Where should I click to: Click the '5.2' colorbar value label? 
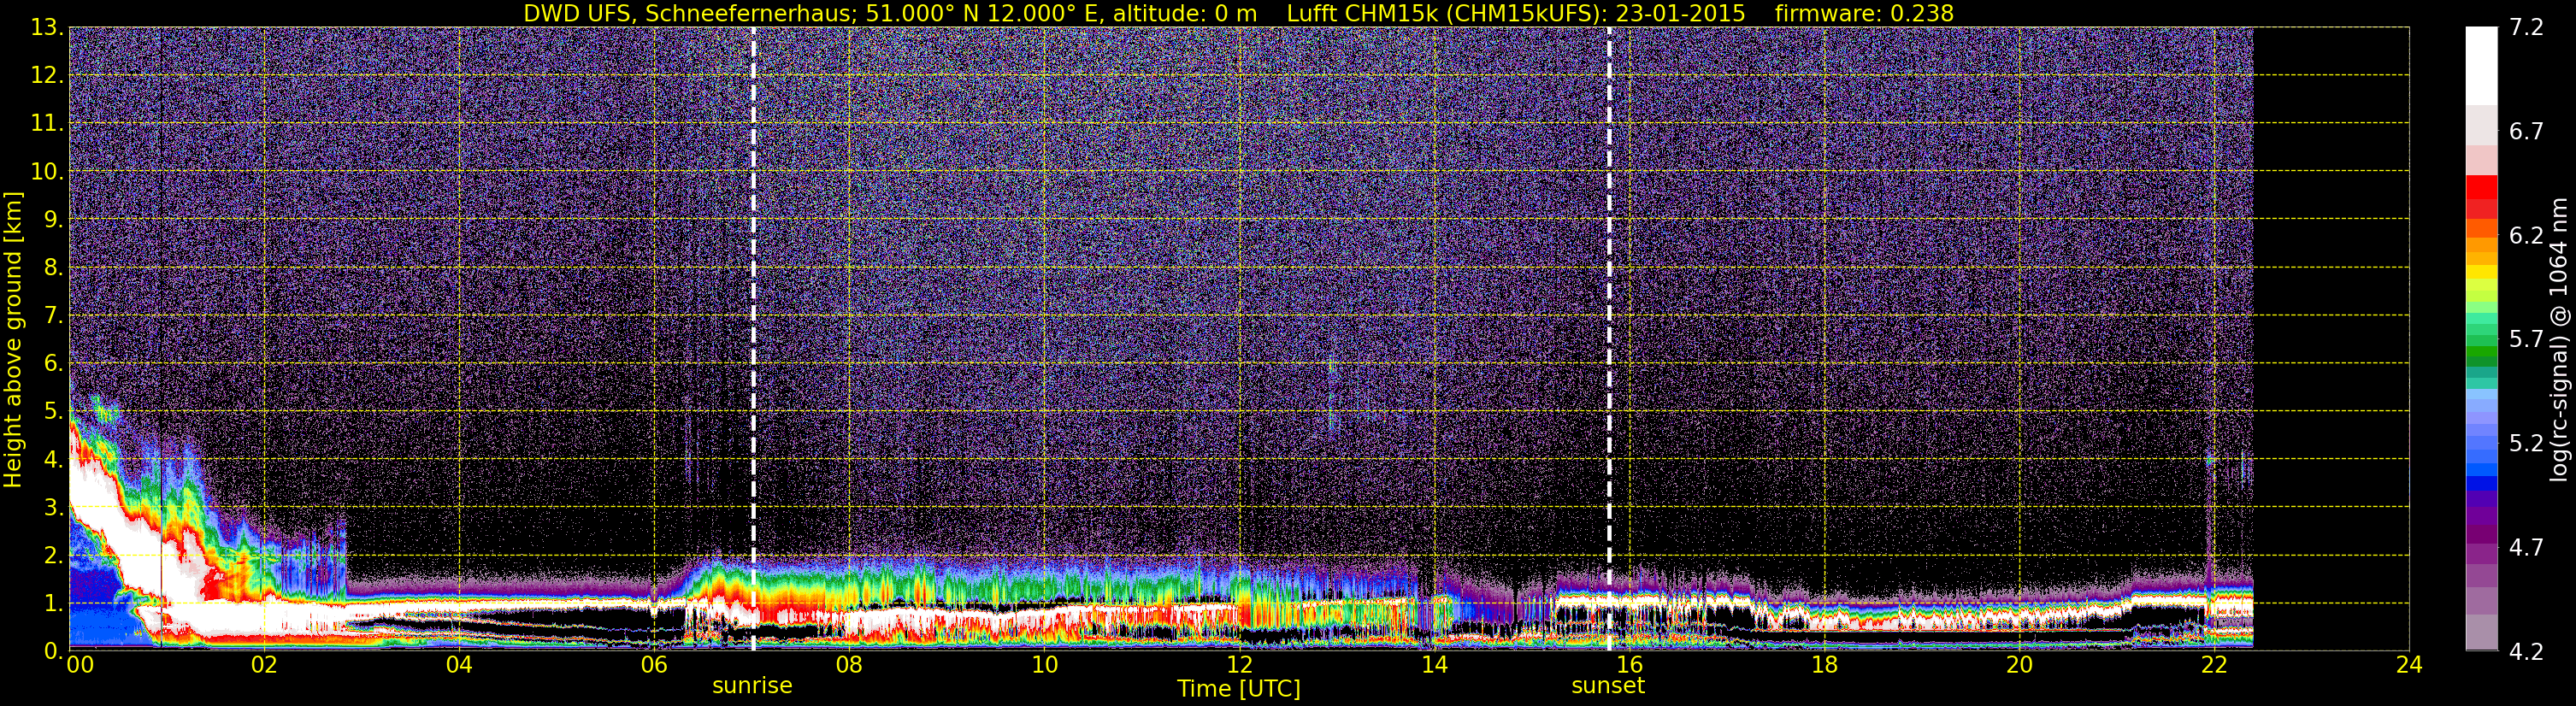pos(2526,443)
